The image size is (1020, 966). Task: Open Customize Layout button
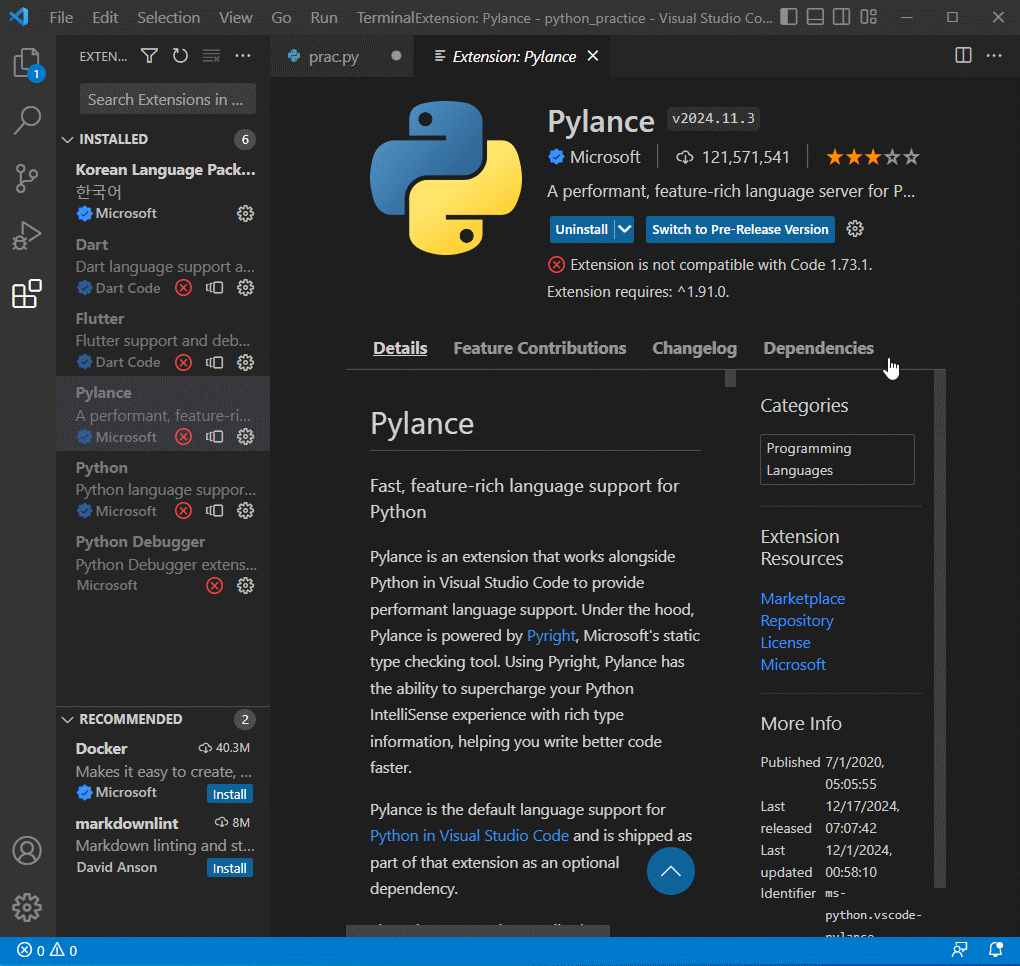pos(868,17)
